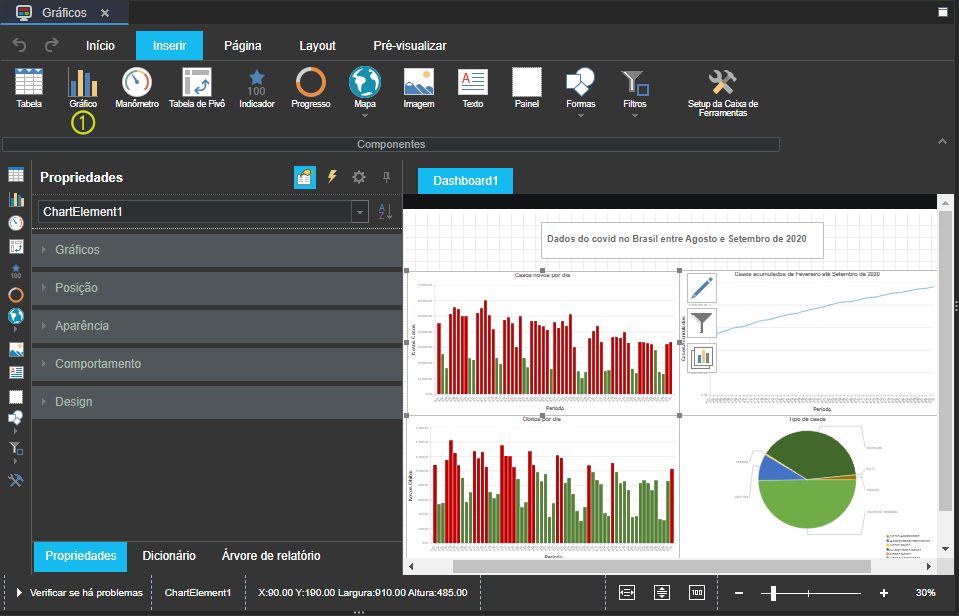Choose the gauge icon in left sidebar

coord(16,223)
